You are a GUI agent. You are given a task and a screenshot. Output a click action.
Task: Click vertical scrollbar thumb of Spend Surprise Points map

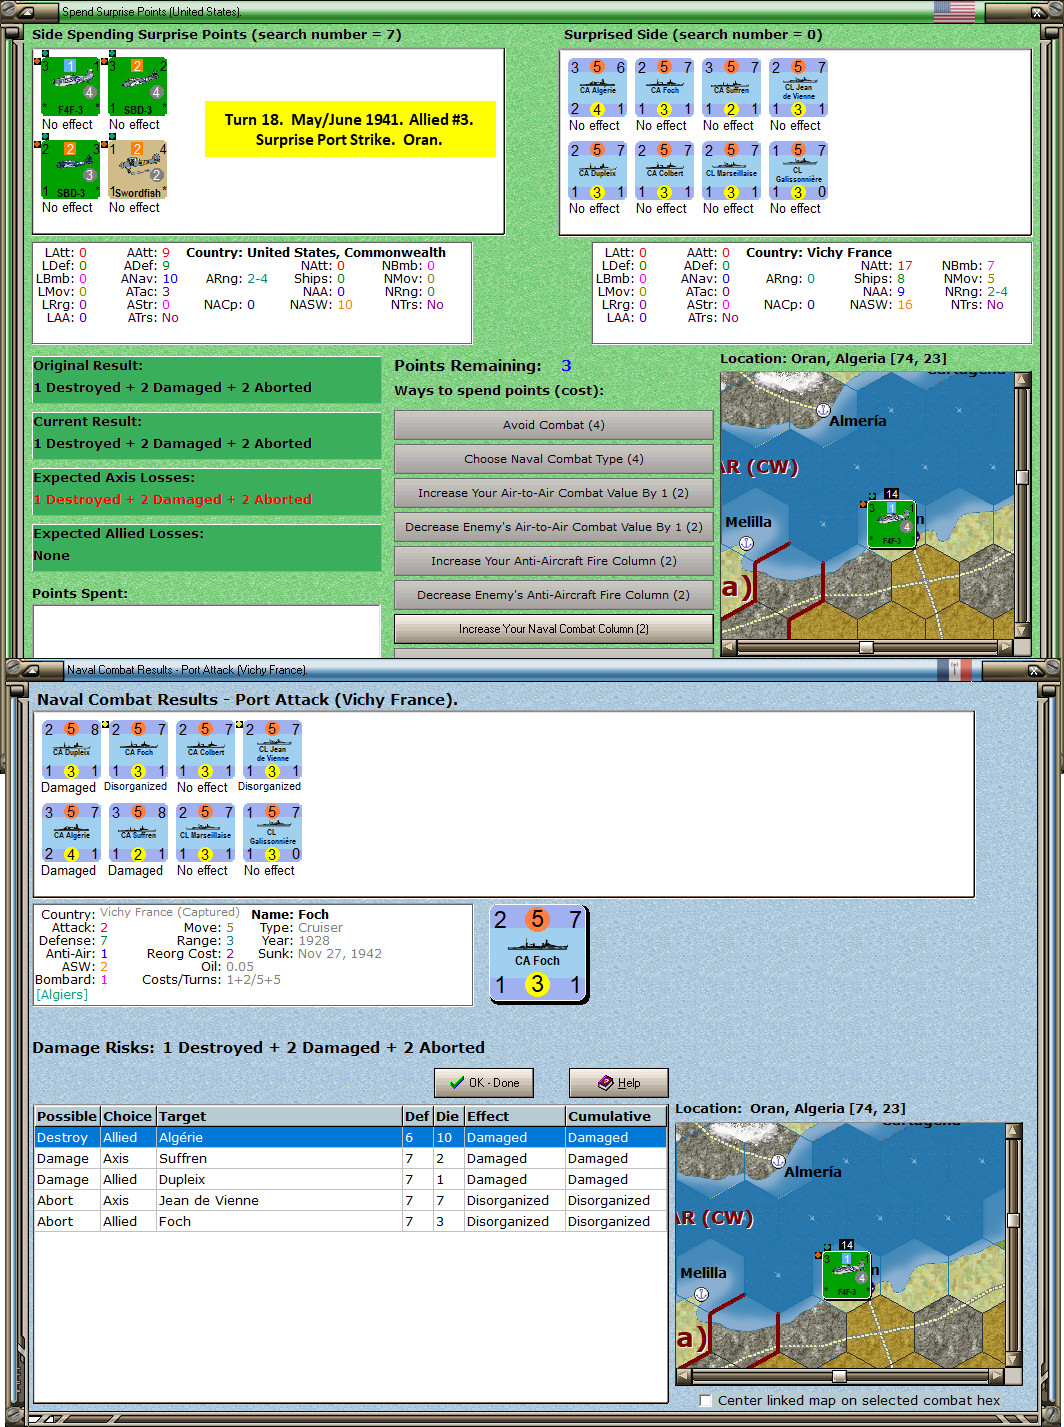click(1022, 477)
